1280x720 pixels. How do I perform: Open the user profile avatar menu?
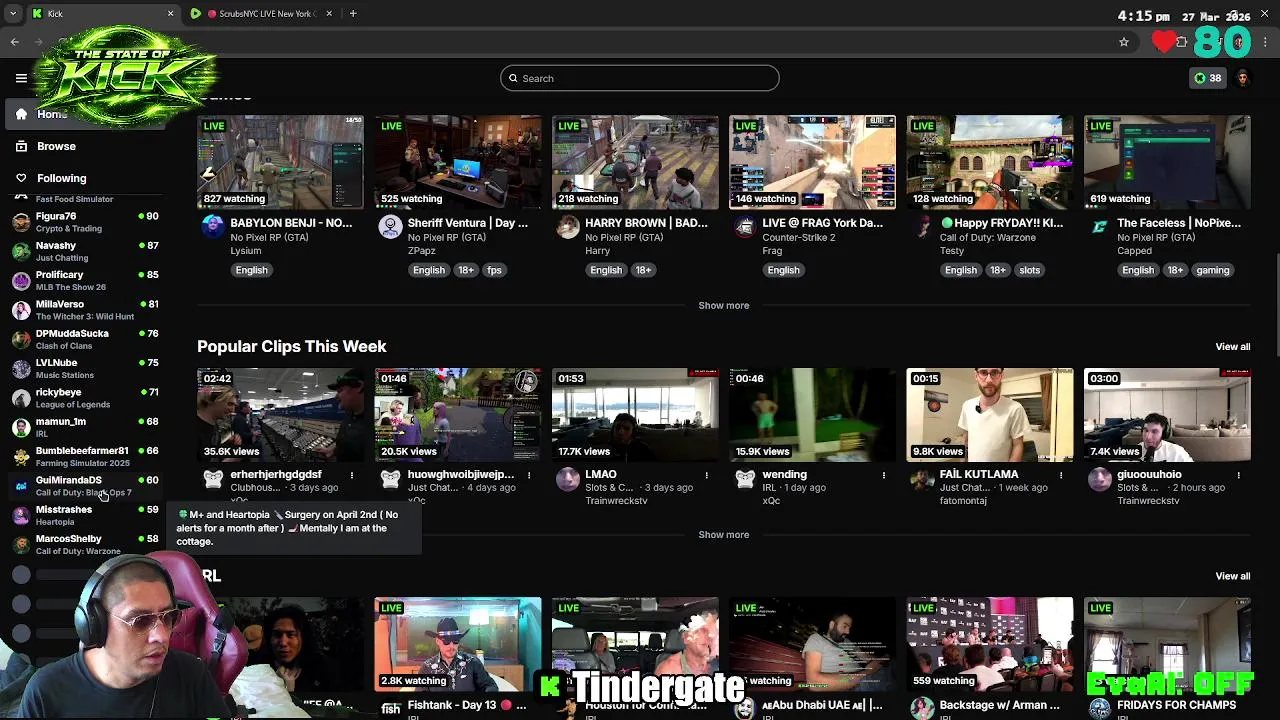(x=1243, y=78)
